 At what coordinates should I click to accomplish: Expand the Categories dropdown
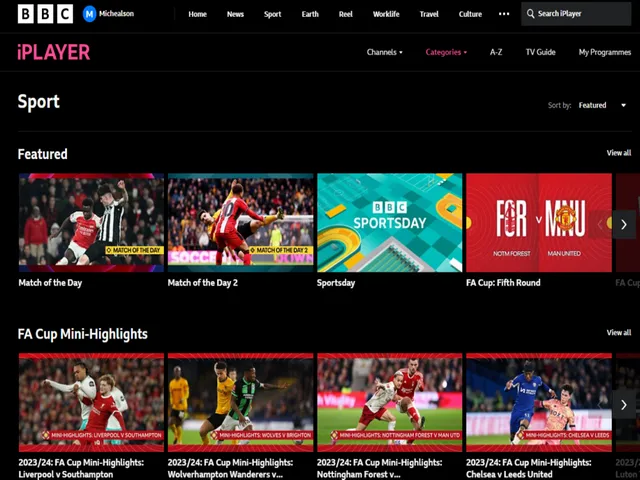445,52
